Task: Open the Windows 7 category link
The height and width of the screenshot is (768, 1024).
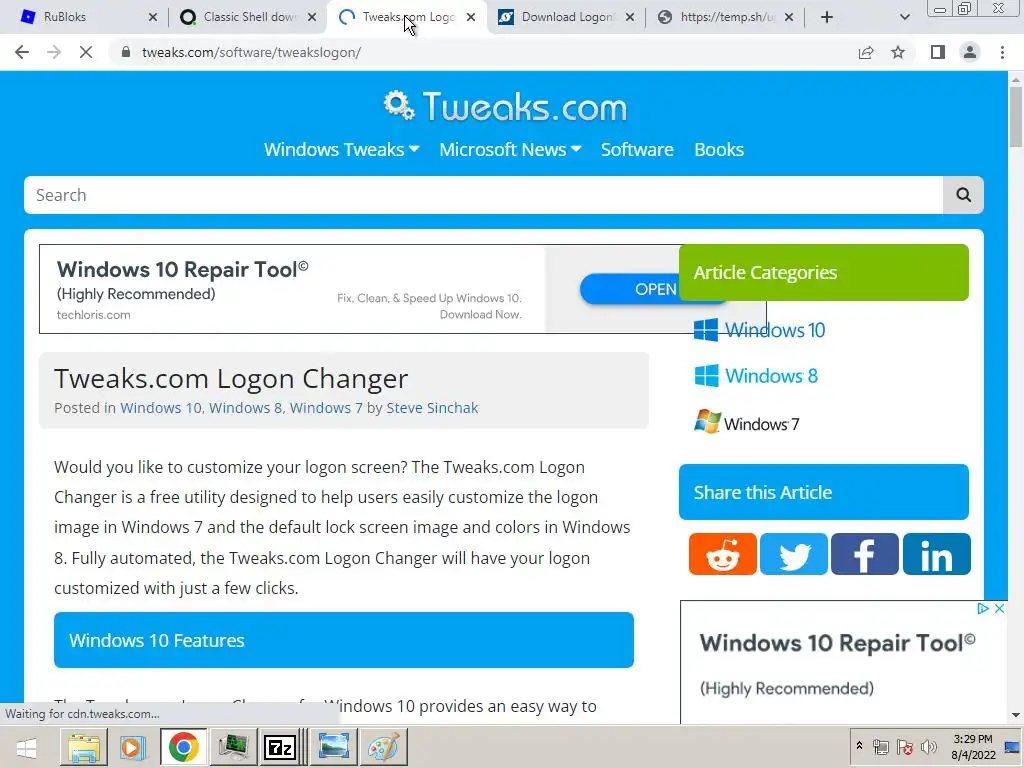Action: pos(746,423)
